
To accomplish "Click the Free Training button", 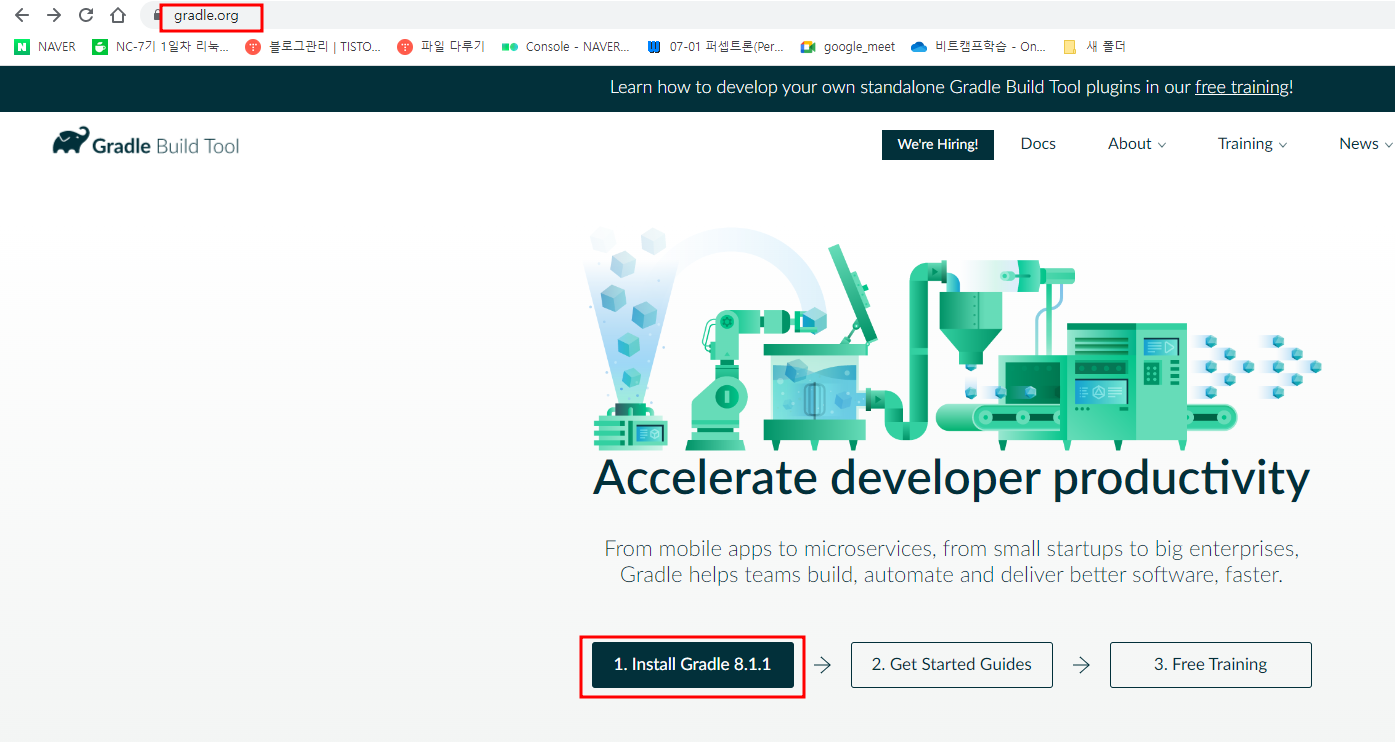I will 1211,665.
